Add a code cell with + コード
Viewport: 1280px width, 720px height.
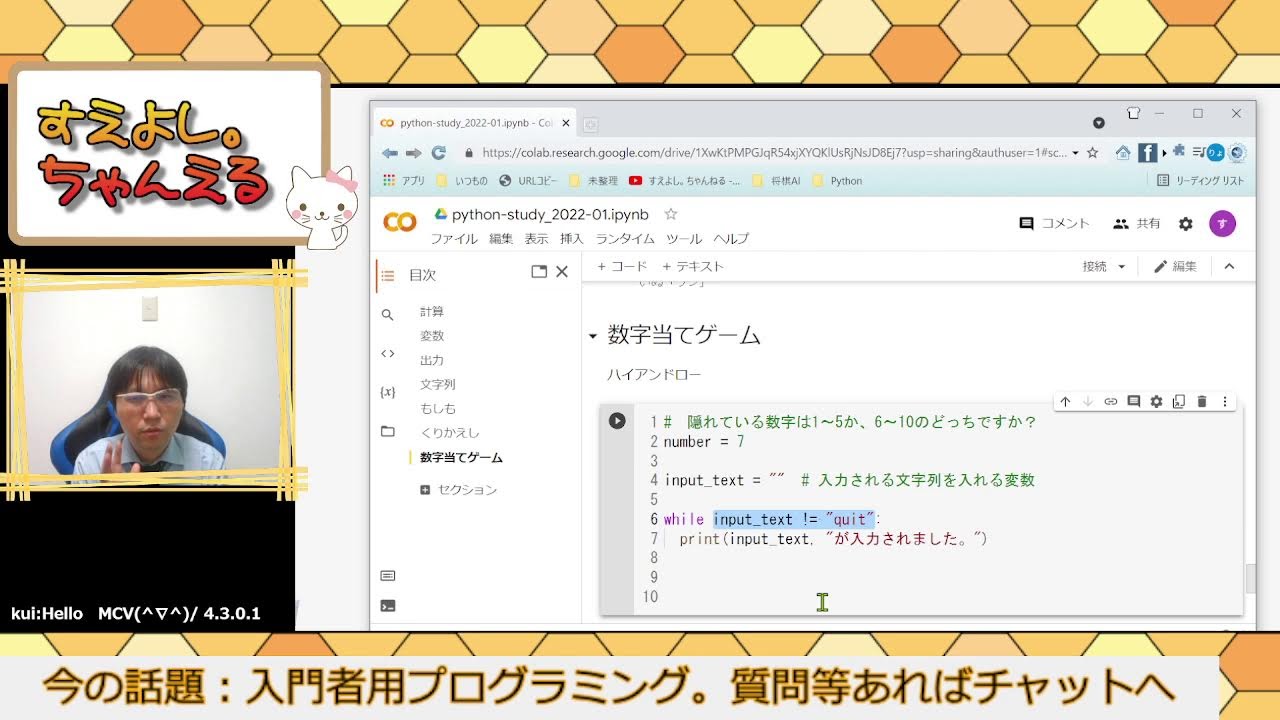click(622, 266)
